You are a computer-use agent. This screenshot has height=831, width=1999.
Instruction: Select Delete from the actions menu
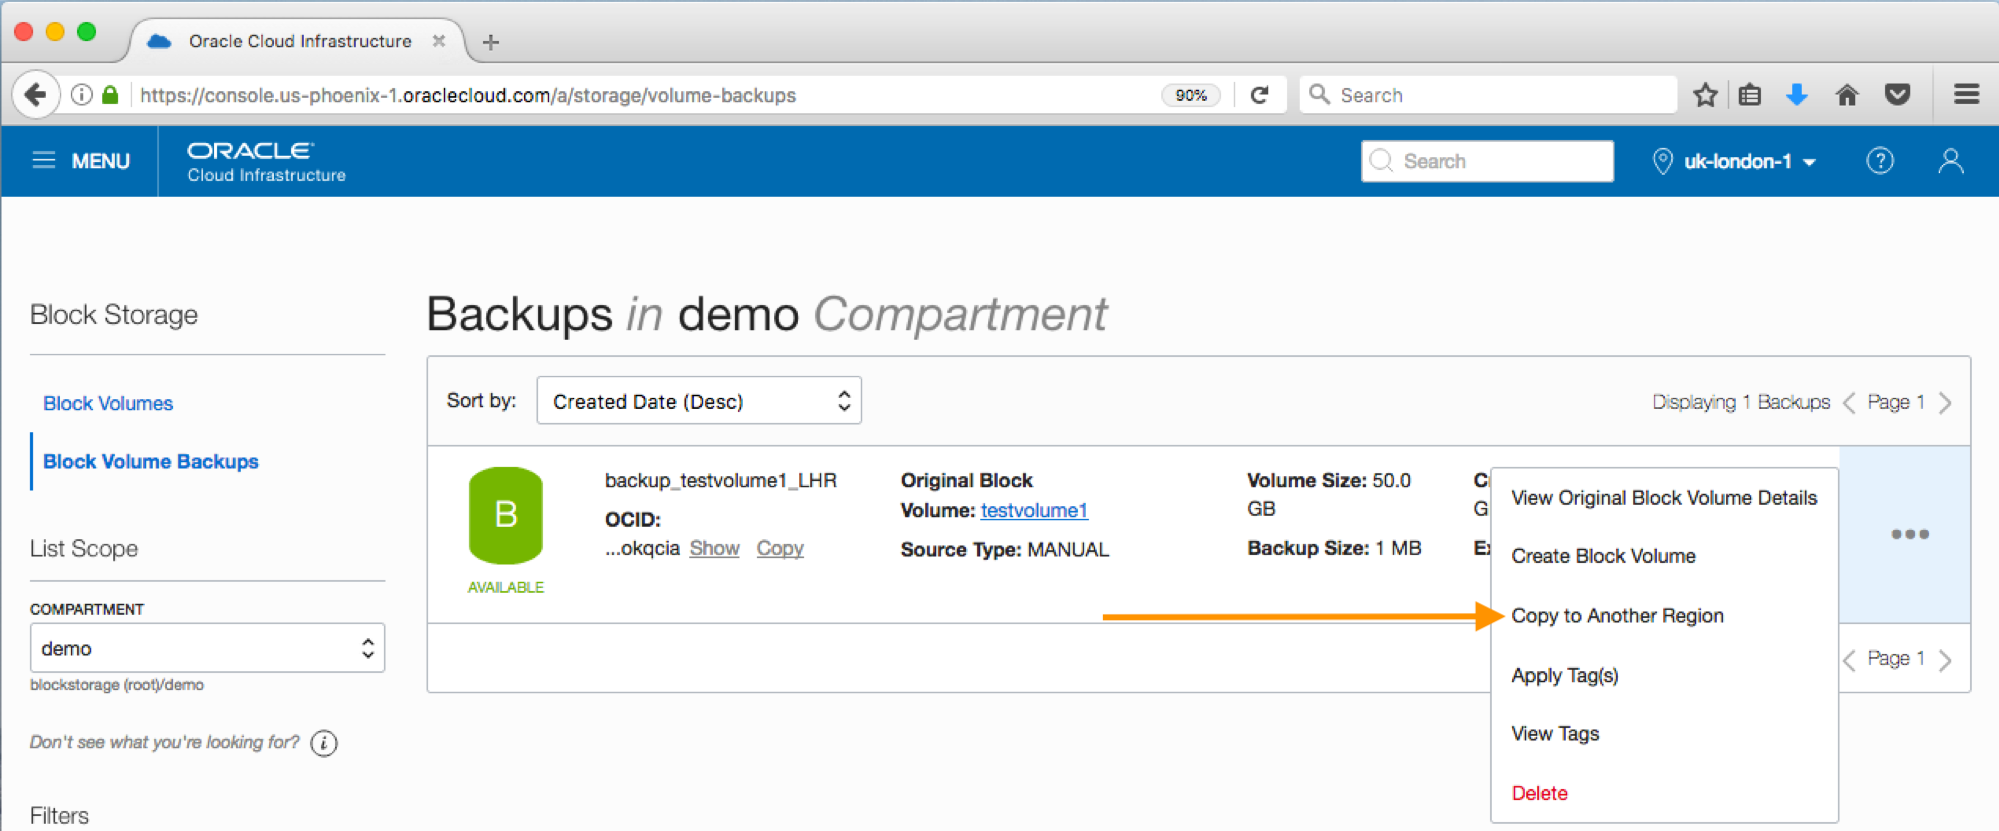pyautogui.click(x=1539, y=793)
